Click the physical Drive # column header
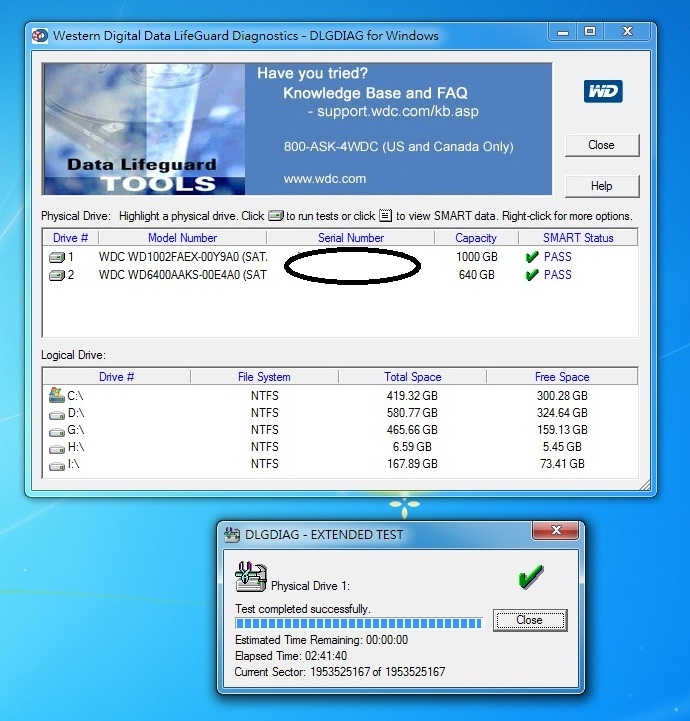Viewport: 690px width, 721px height. [70, 238]
